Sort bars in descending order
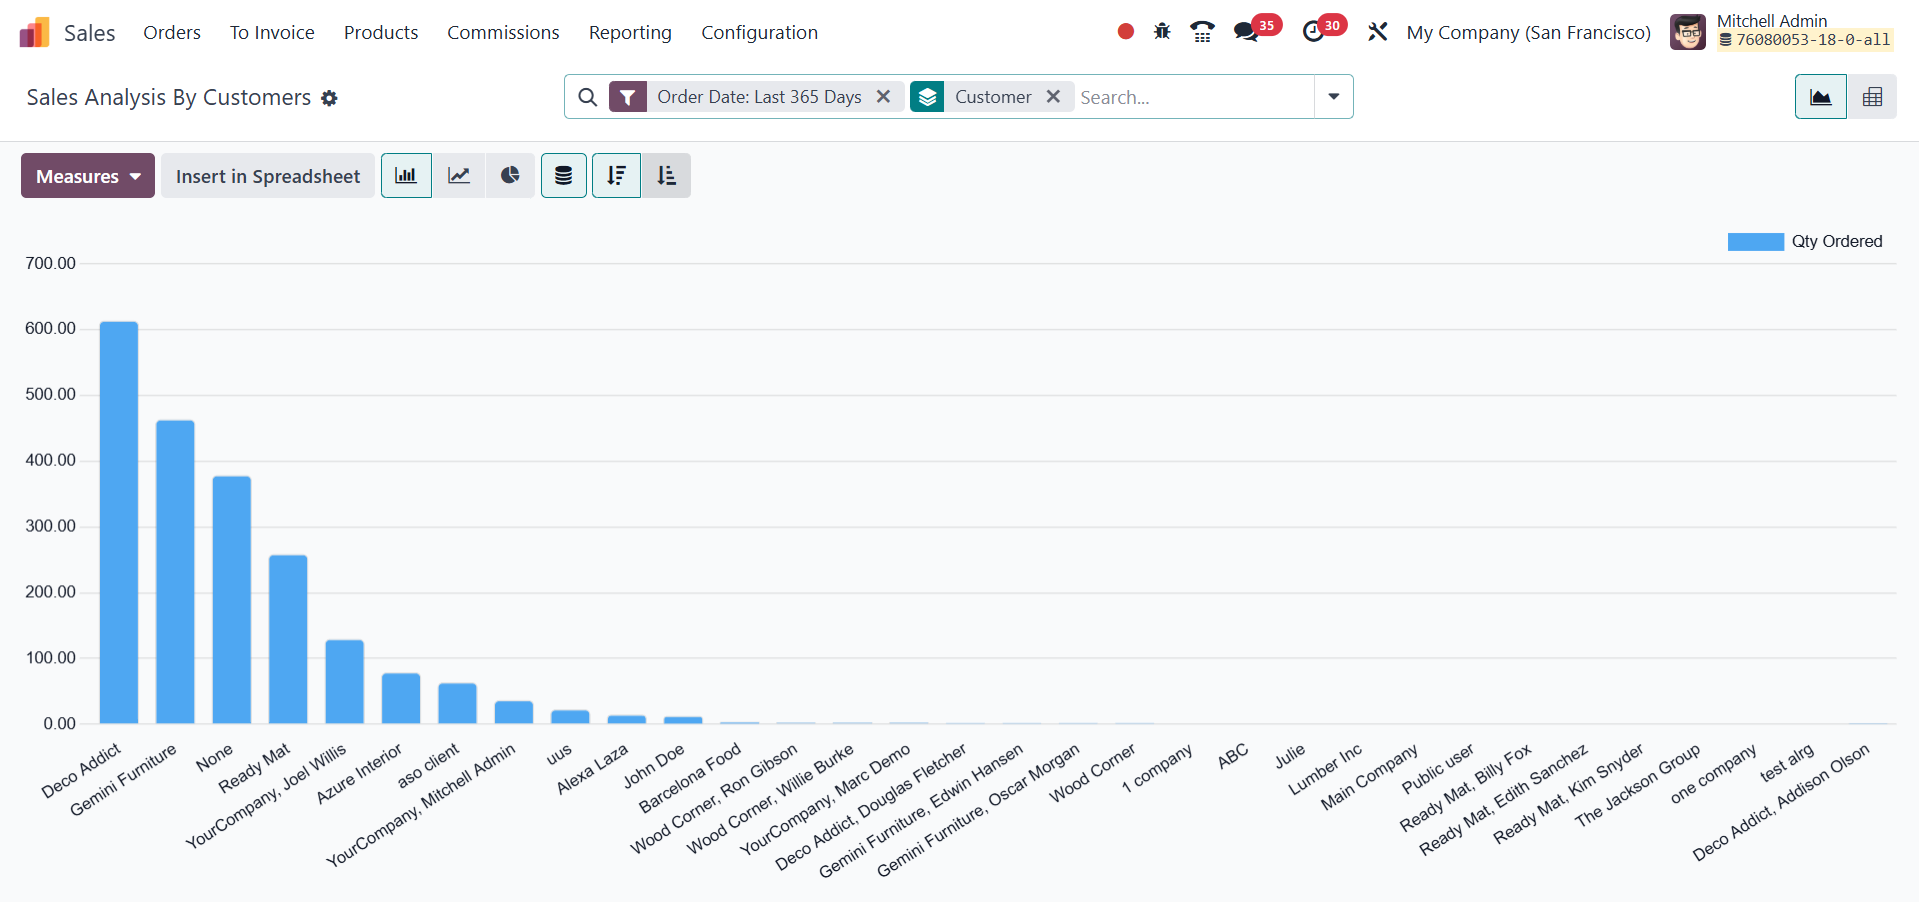This screenshot has height=902, width=1919. tap(616, 176)
